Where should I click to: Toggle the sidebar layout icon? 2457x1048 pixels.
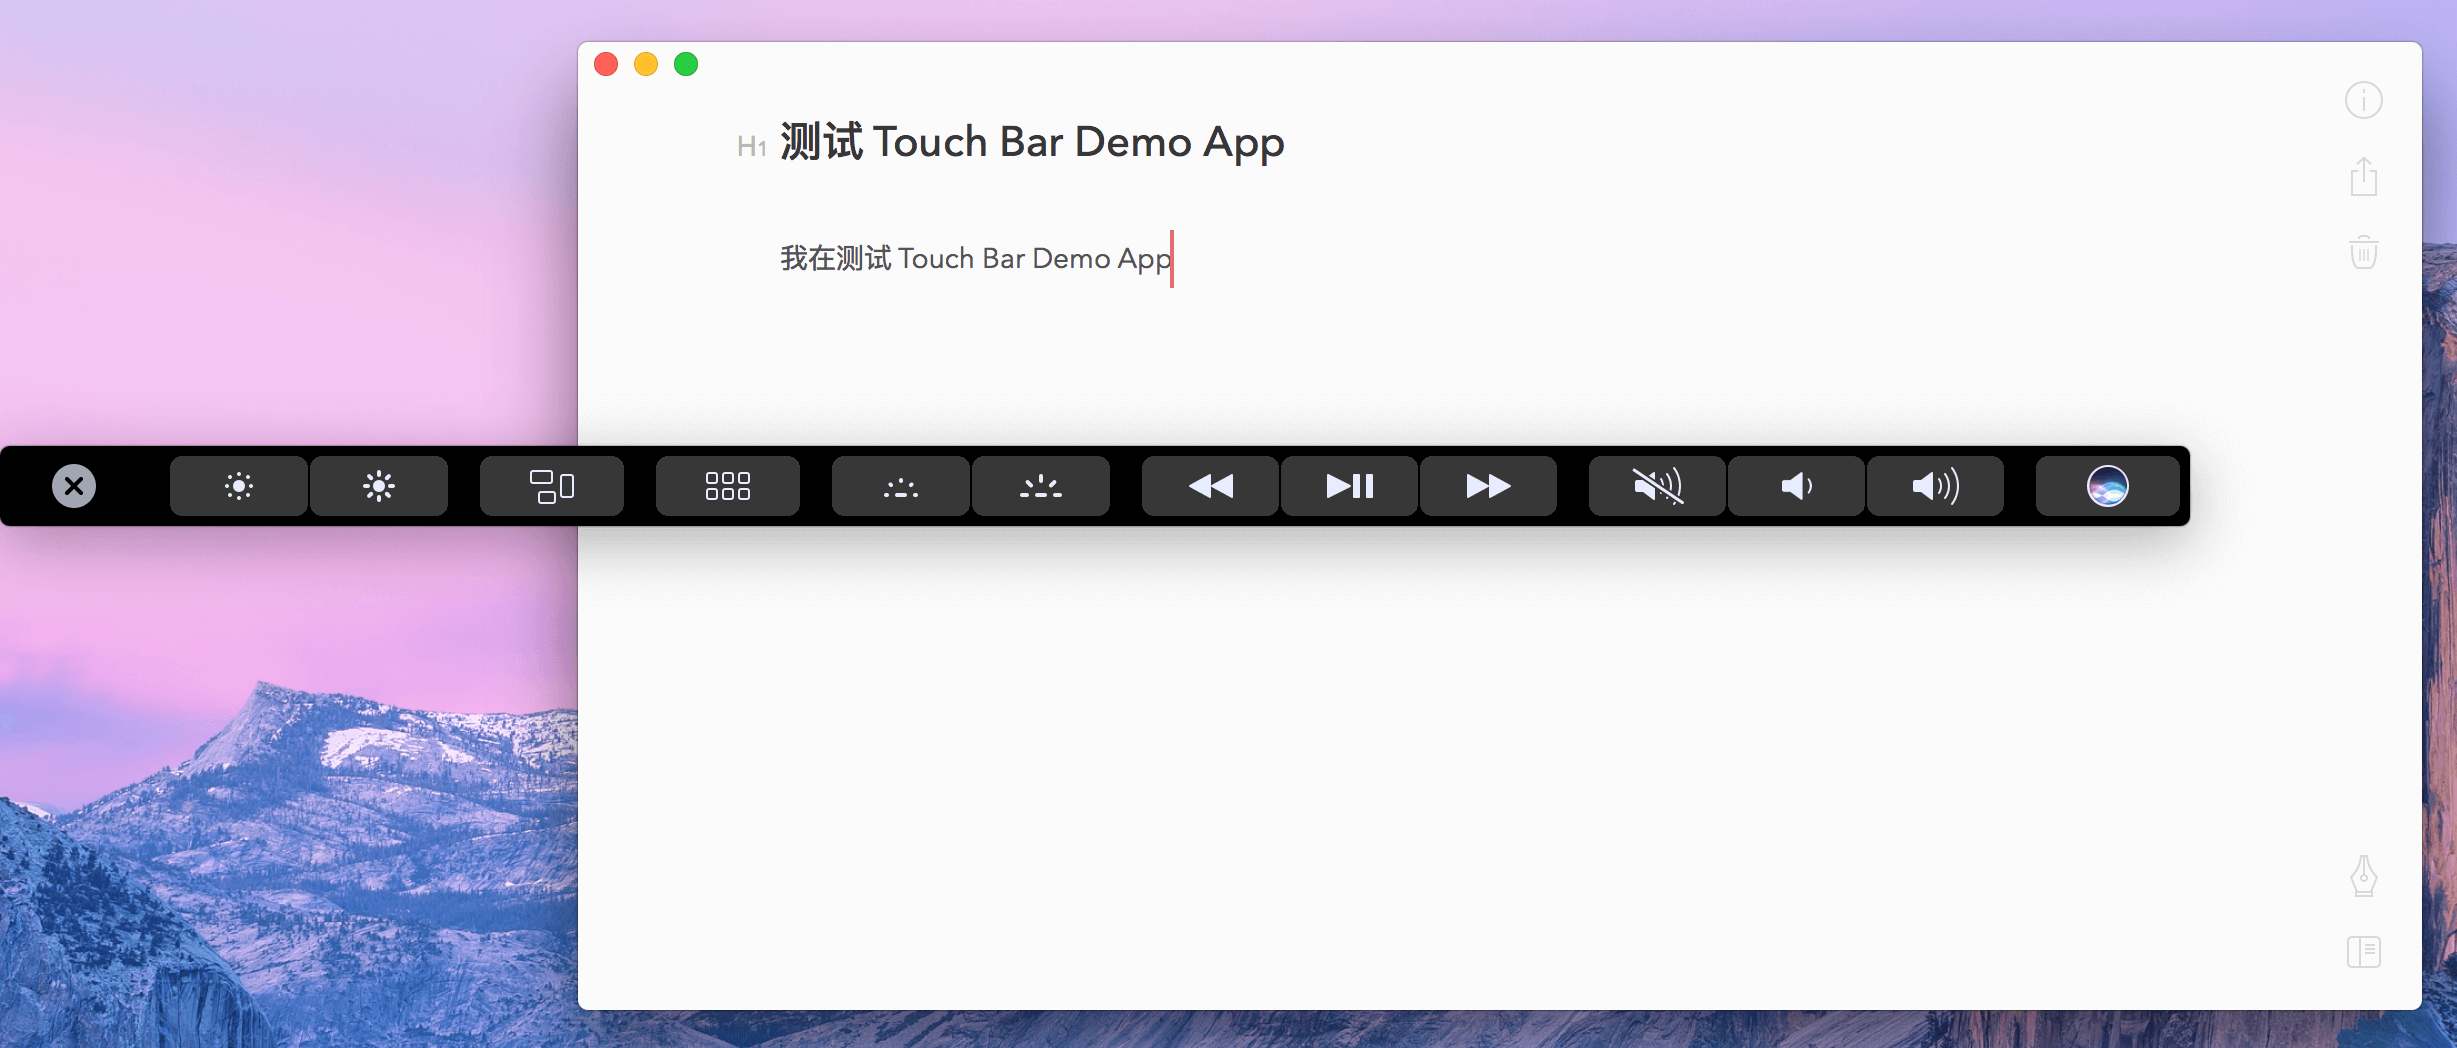[2364, 952]
